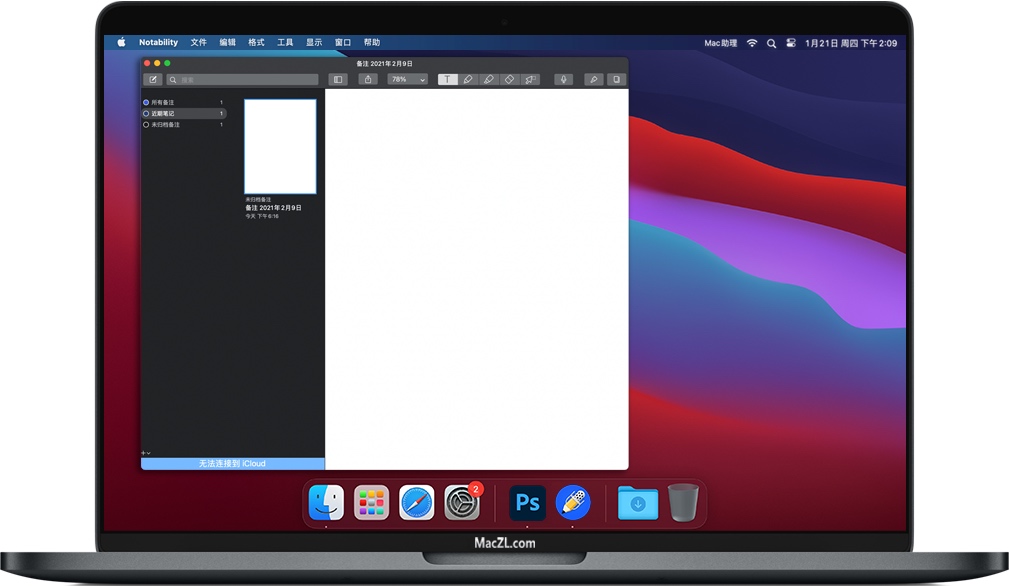Select the Highlighter tool

(489, 79)
